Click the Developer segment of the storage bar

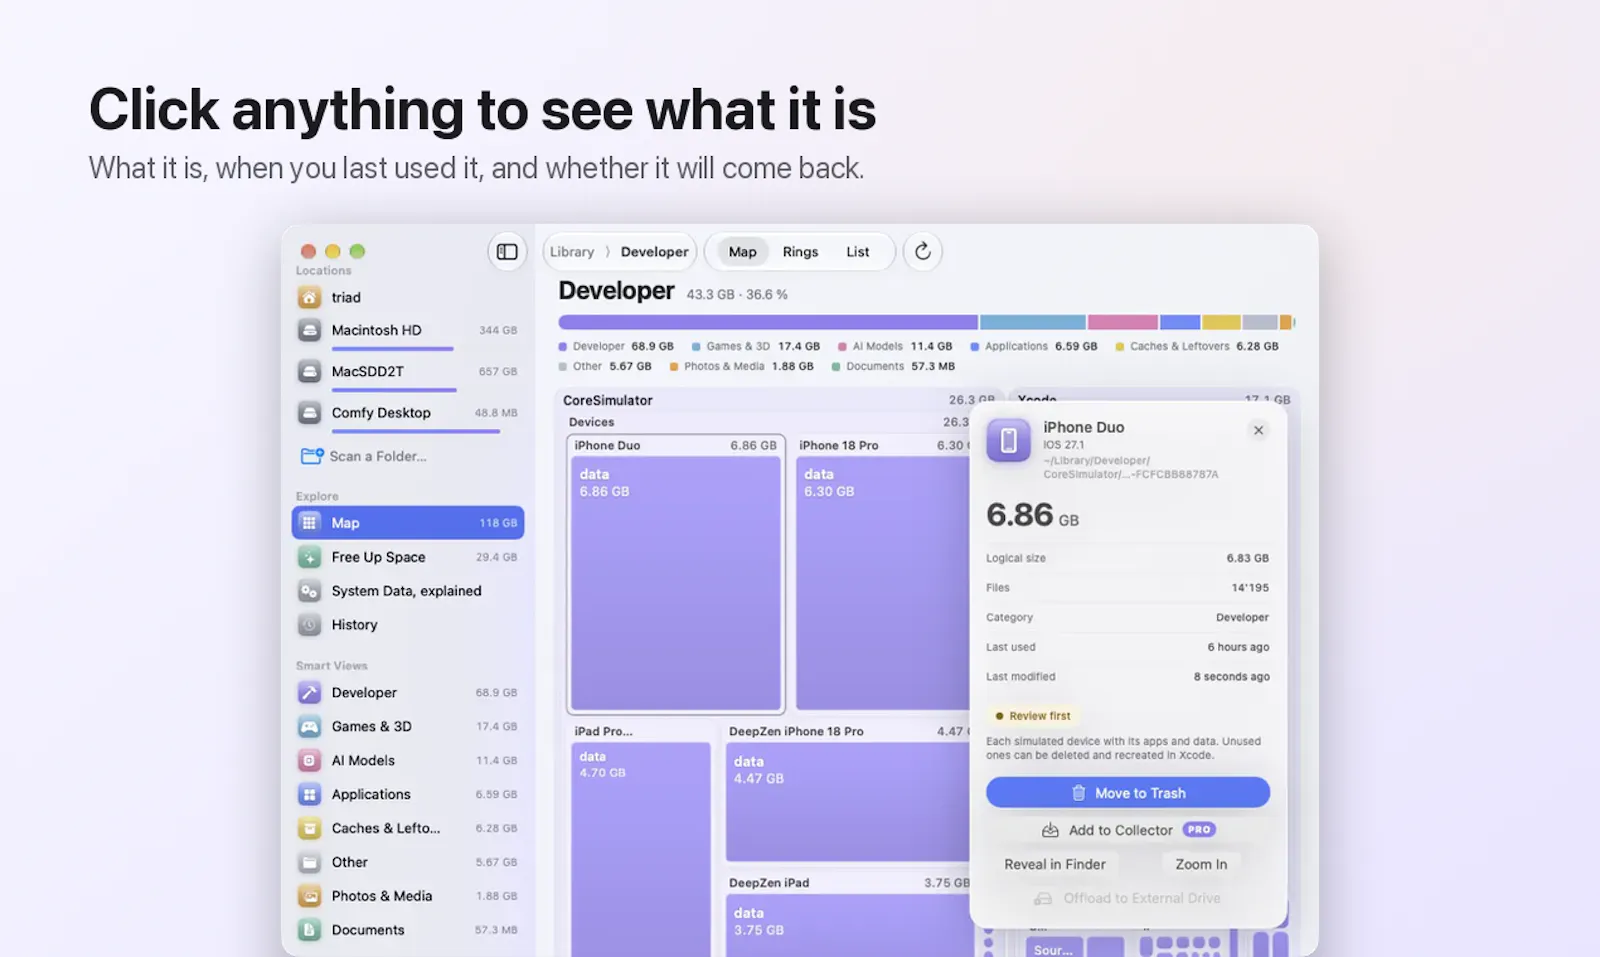click(x=768, y=322)
